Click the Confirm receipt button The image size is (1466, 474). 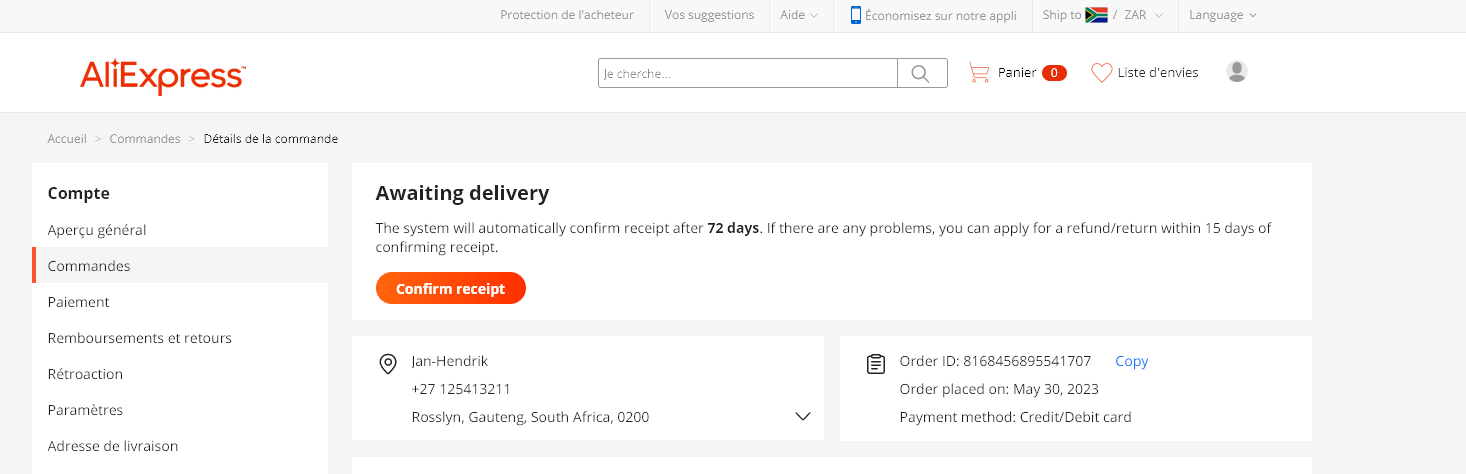pos(451,288)
